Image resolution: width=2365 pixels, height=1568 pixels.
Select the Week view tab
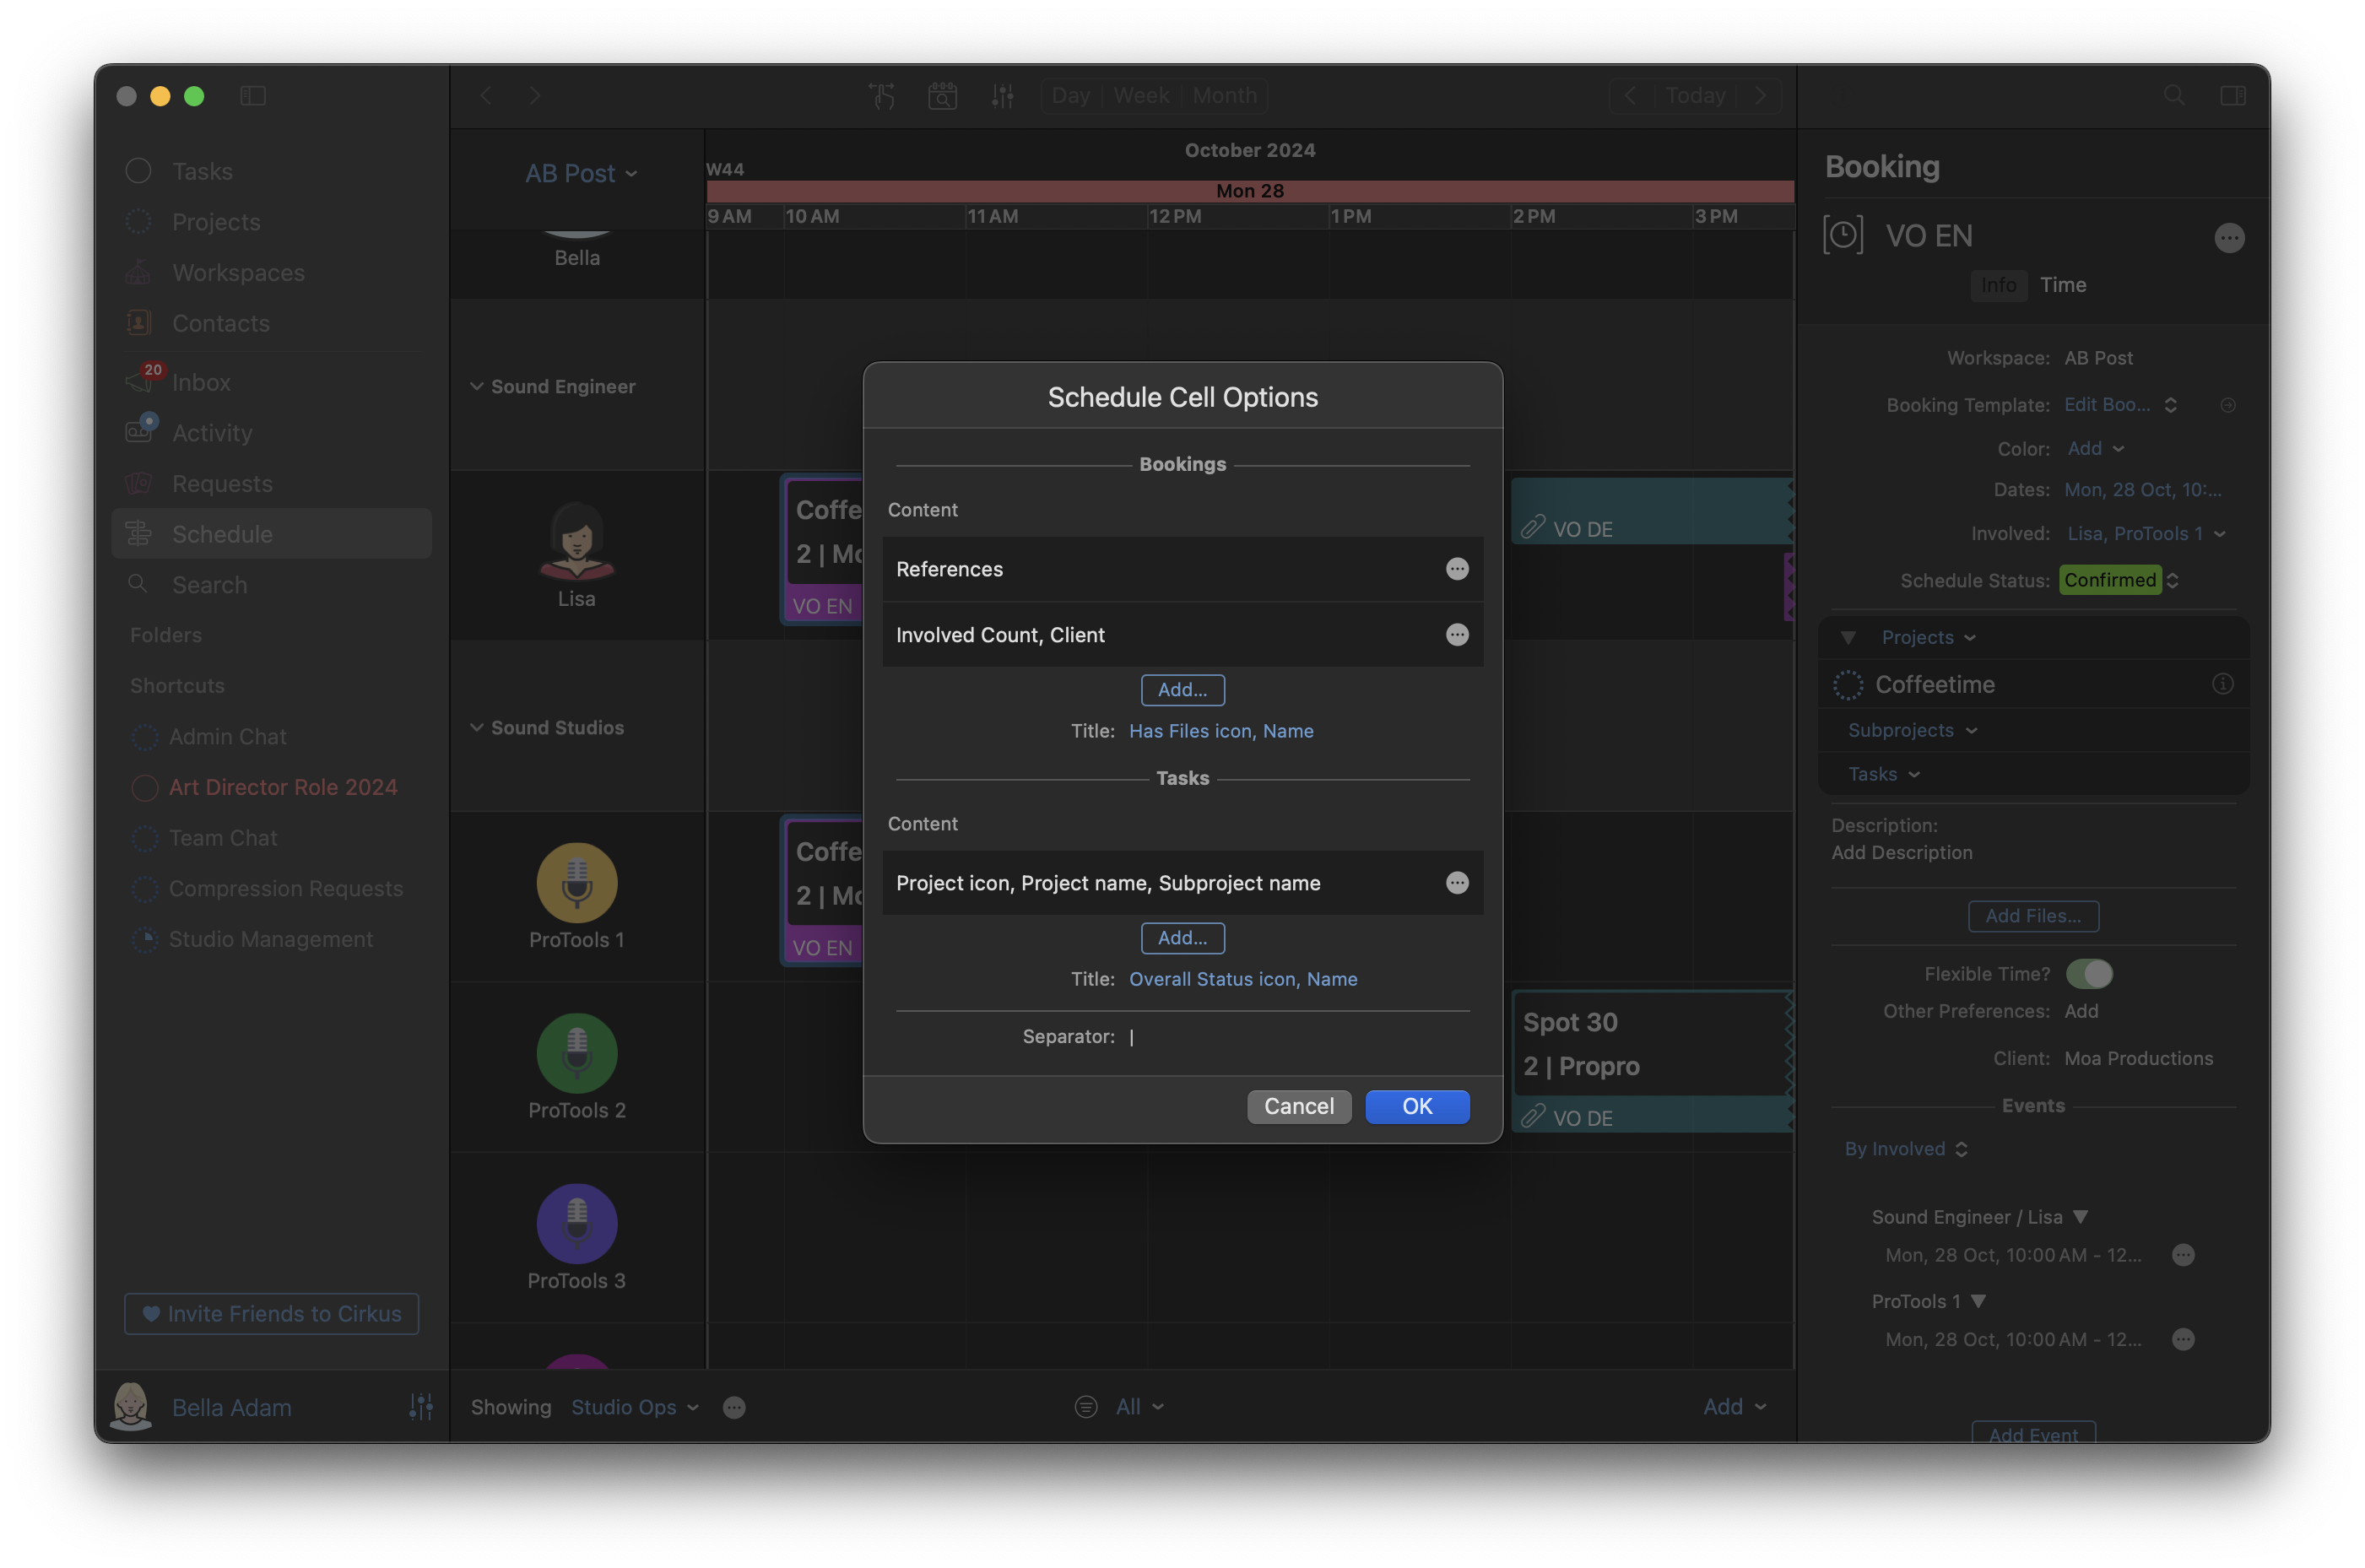1141,96
